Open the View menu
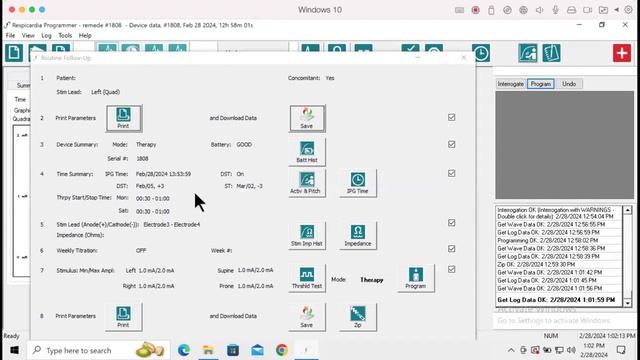 coord(28,36)
